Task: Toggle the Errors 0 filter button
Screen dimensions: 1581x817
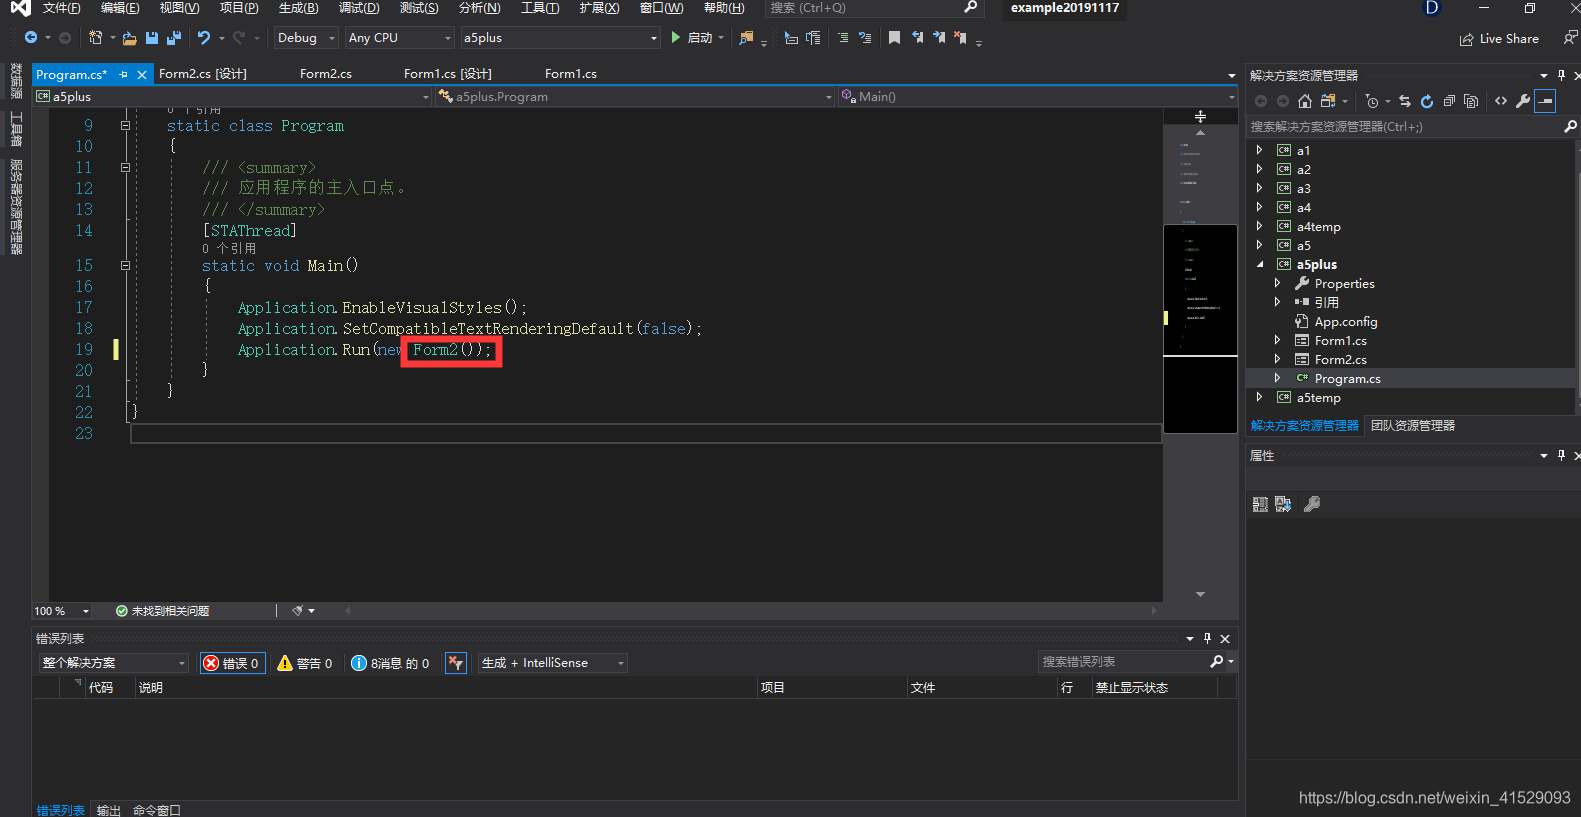Action: pos(233,663)
